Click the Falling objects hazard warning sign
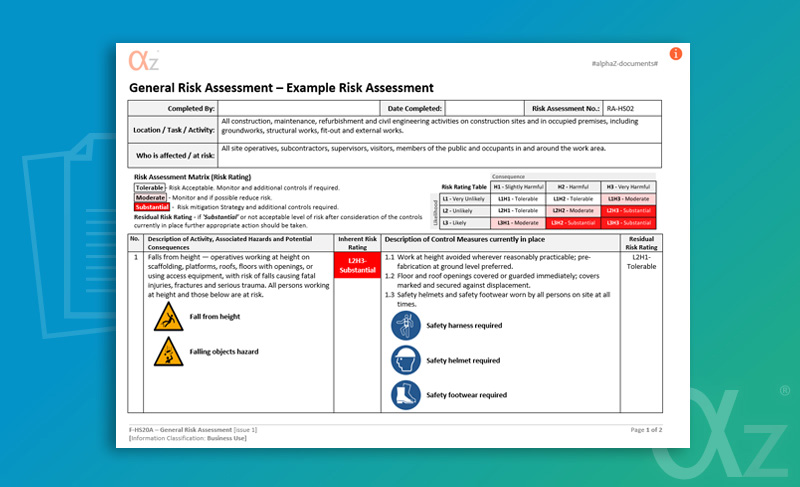Viewport: 800px width, 487px height. (169, 353)
